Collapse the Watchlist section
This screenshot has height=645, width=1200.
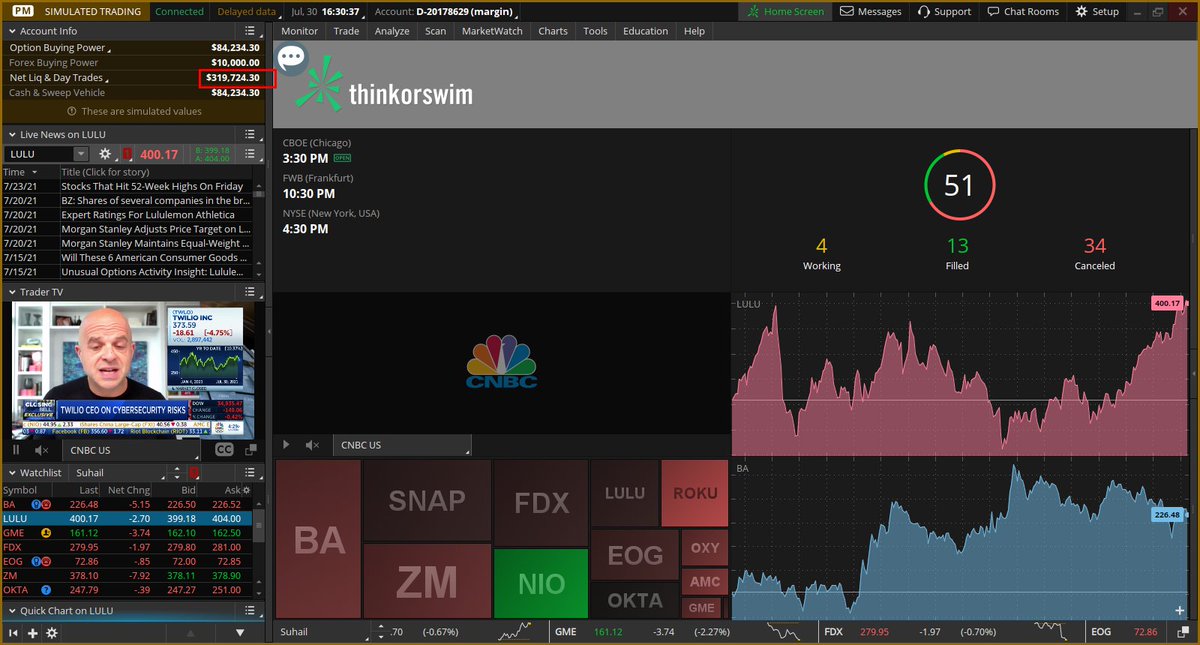(x=11, y=472)
